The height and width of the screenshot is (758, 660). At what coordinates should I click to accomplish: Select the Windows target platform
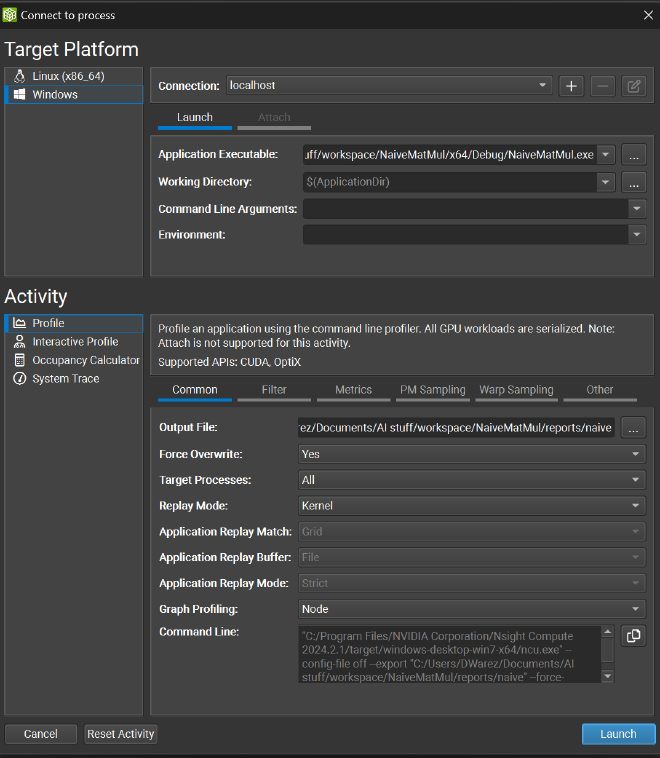tap(73, 94)
